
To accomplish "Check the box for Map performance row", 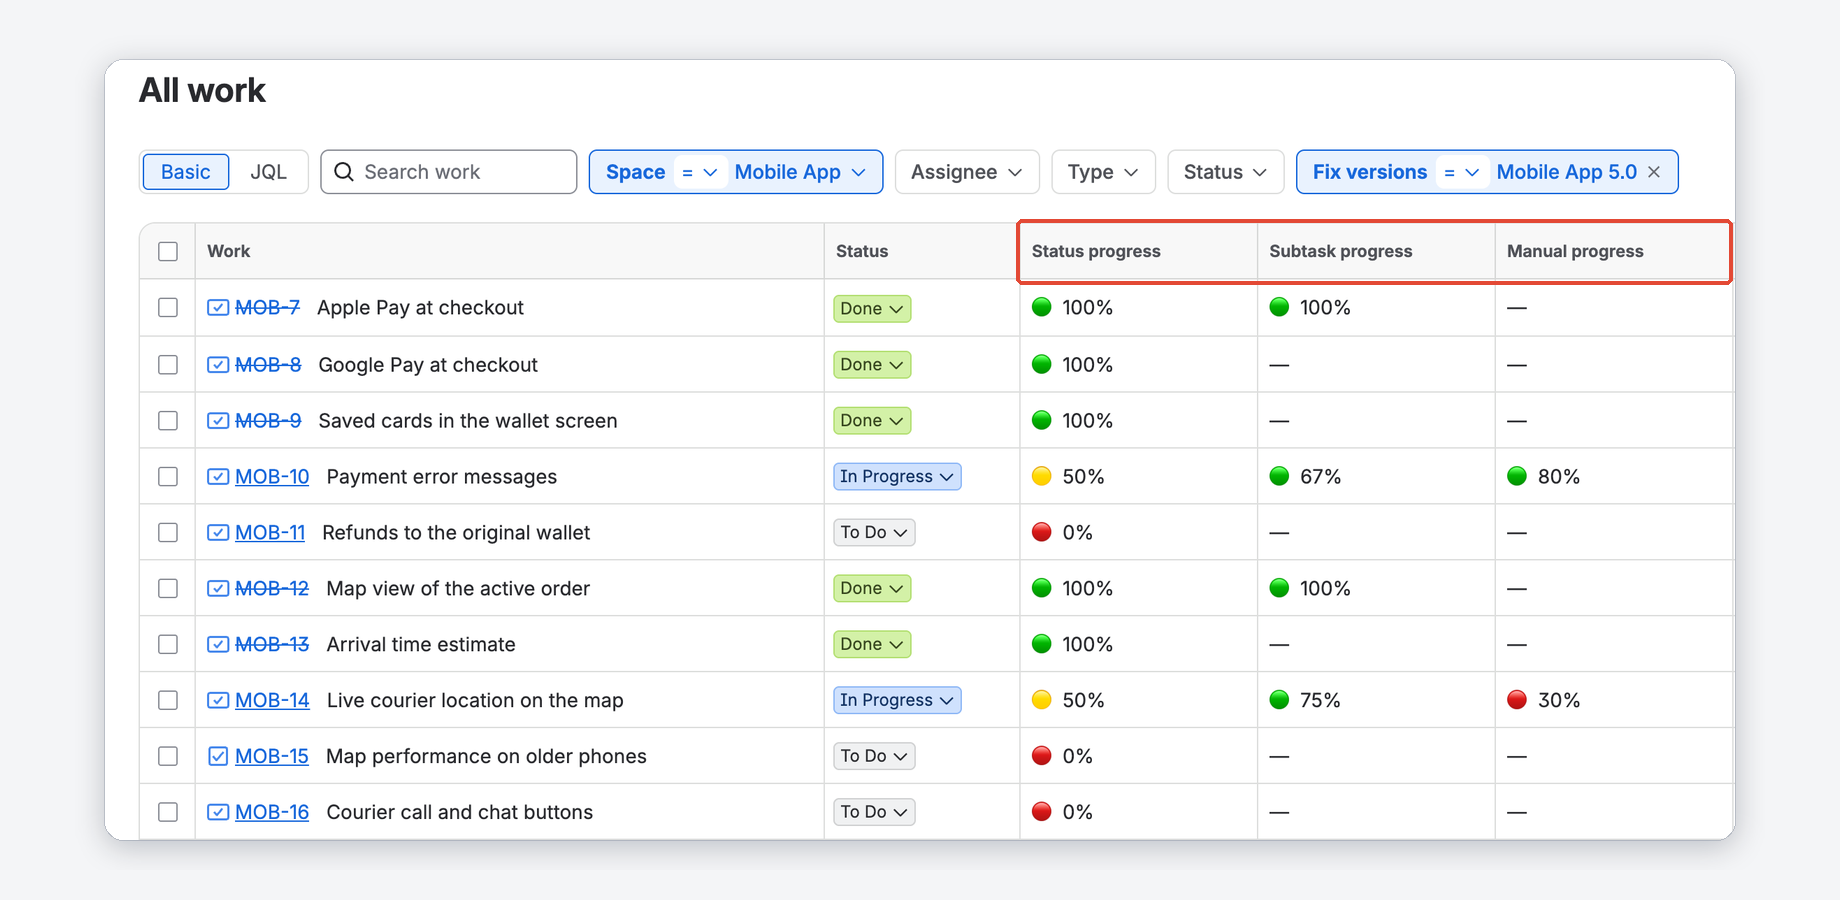I will click(x=168, y=756).
